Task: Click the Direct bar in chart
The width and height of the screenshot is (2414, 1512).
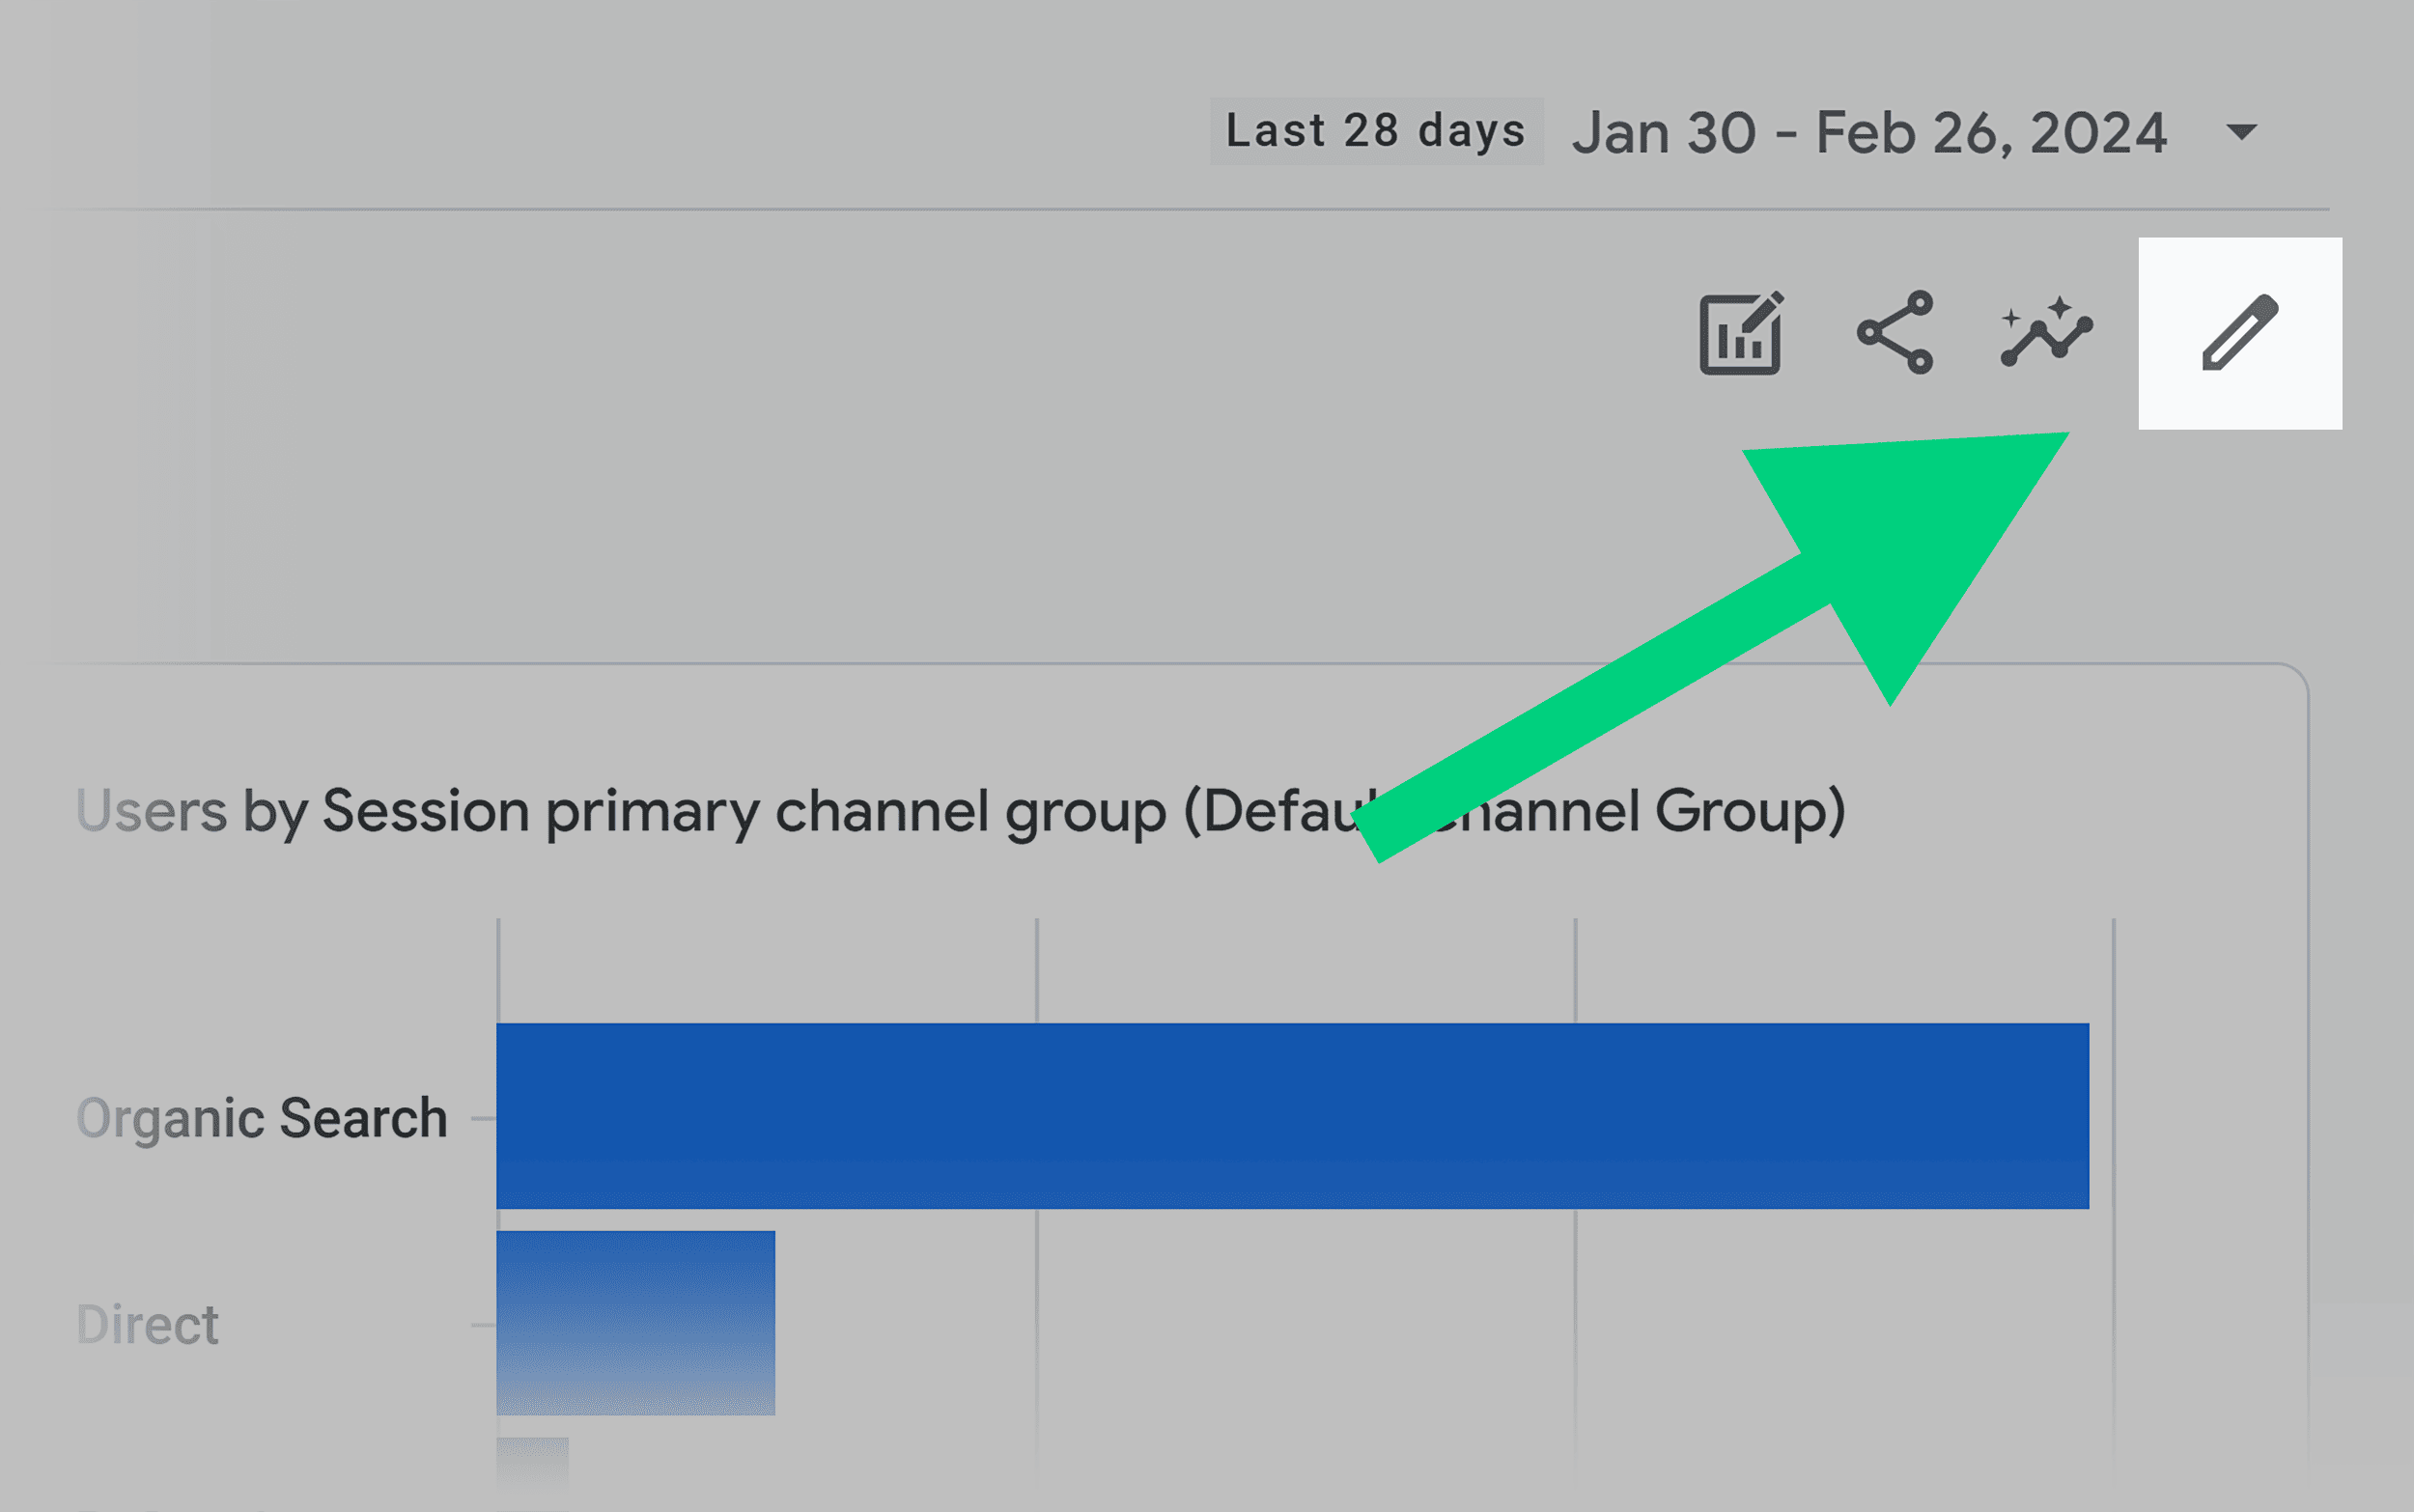Action: coord(635,1323)
